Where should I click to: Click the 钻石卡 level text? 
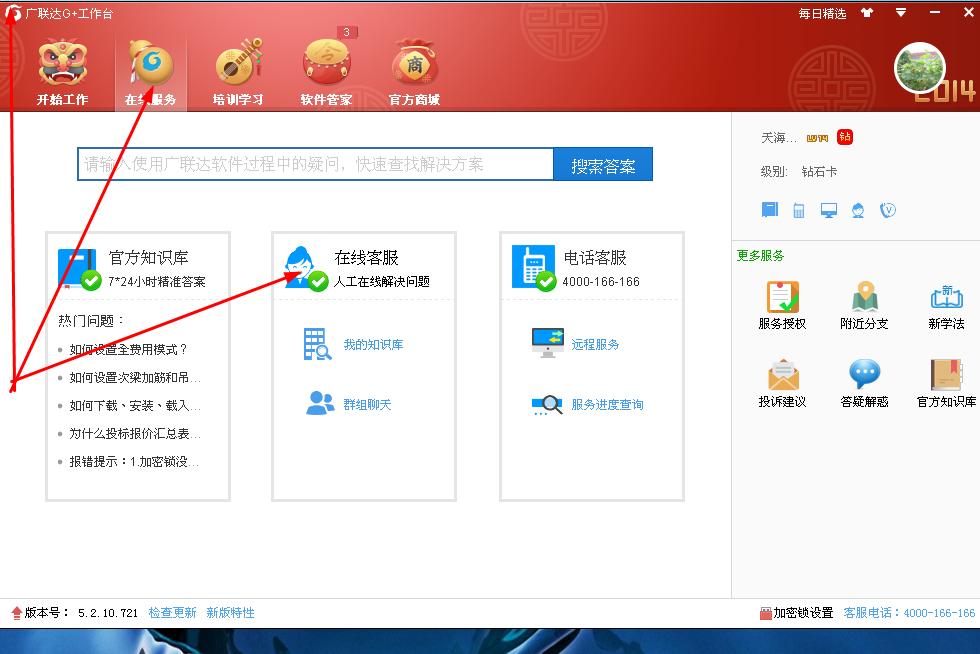pyautogui.click(x=819, y=171)
